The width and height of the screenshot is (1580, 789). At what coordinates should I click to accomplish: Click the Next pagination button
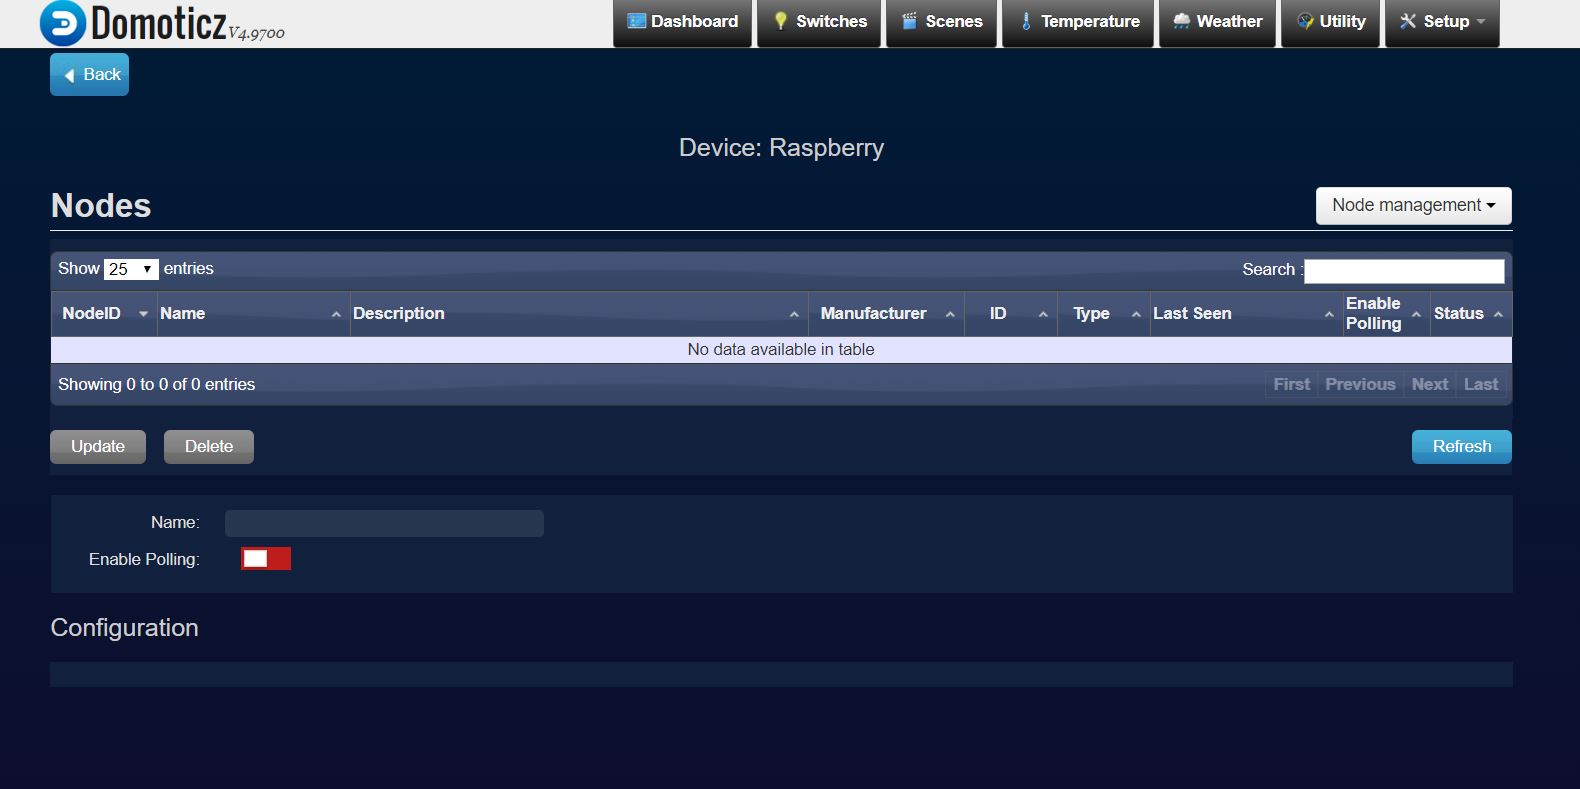pos(1430,385)
